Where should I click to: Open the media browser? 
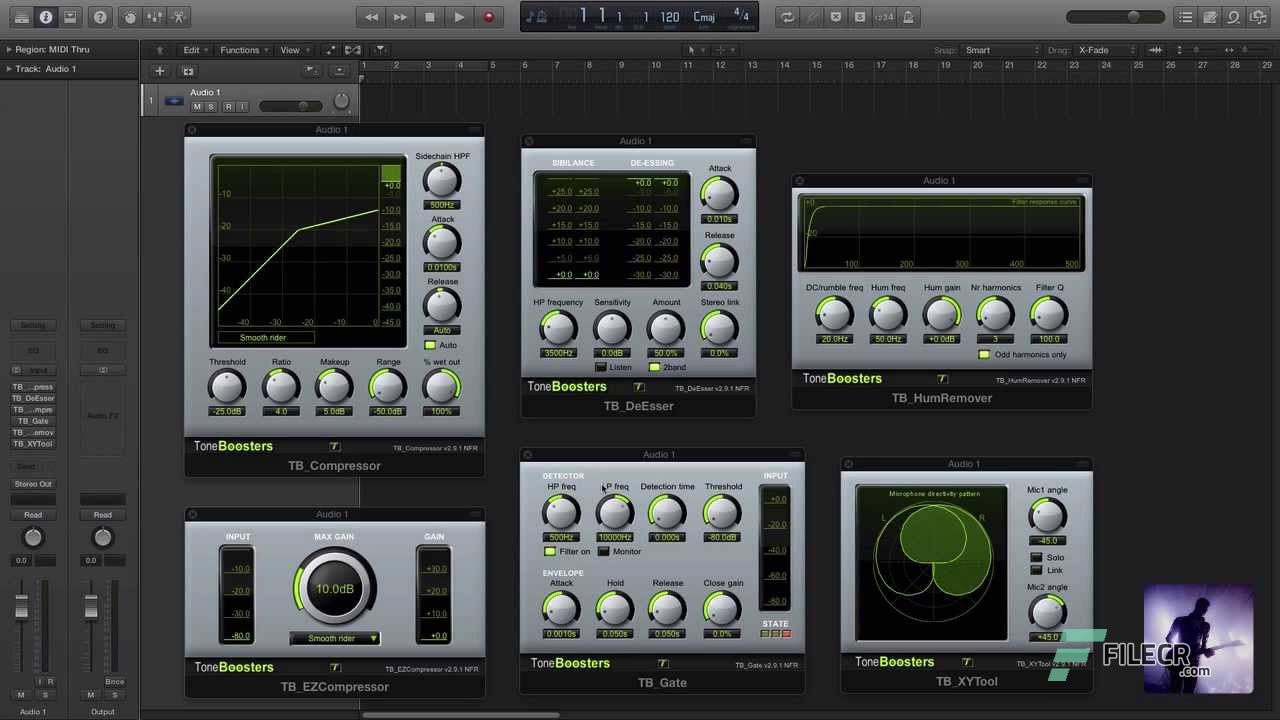tap(1258, 17)
